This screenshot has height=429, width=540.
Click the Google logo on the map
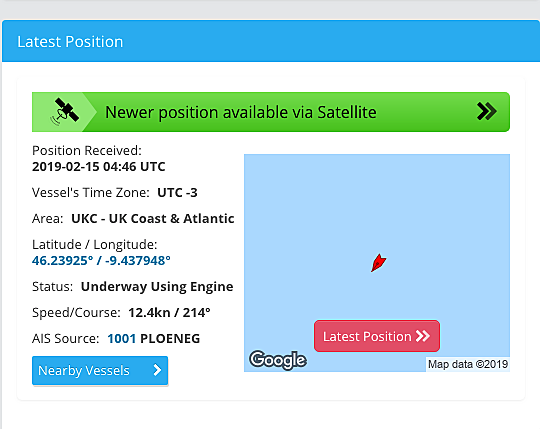278,360
